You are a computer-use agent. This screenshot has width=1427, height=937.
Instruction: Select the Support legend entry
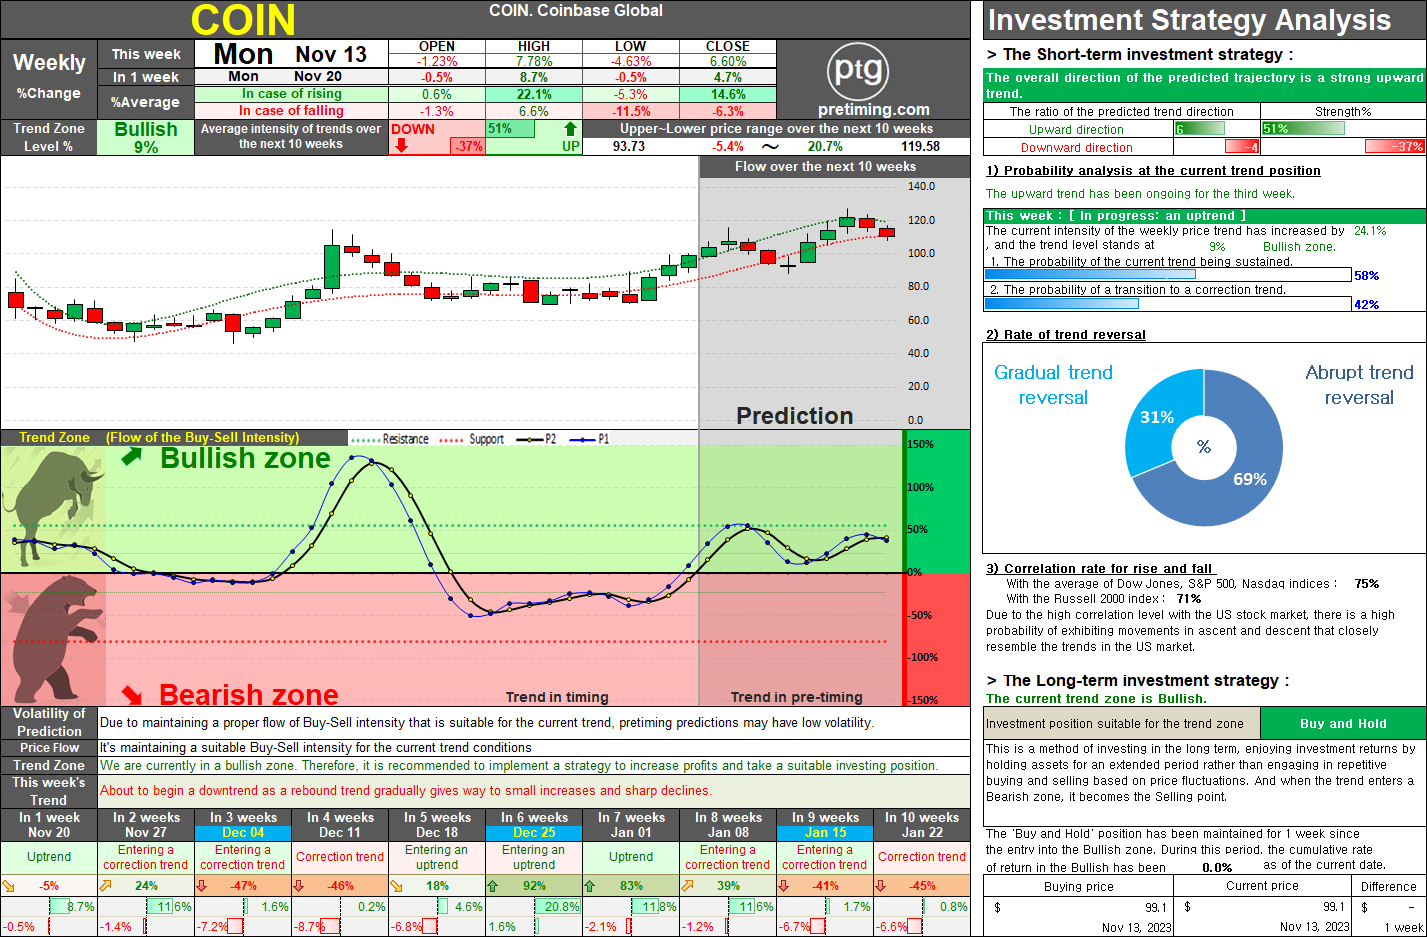472,439
